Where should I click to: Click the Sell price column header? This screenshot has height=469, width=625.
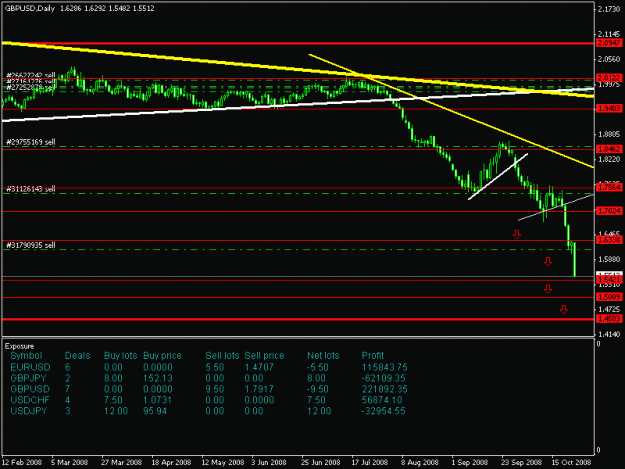point(264,355)
